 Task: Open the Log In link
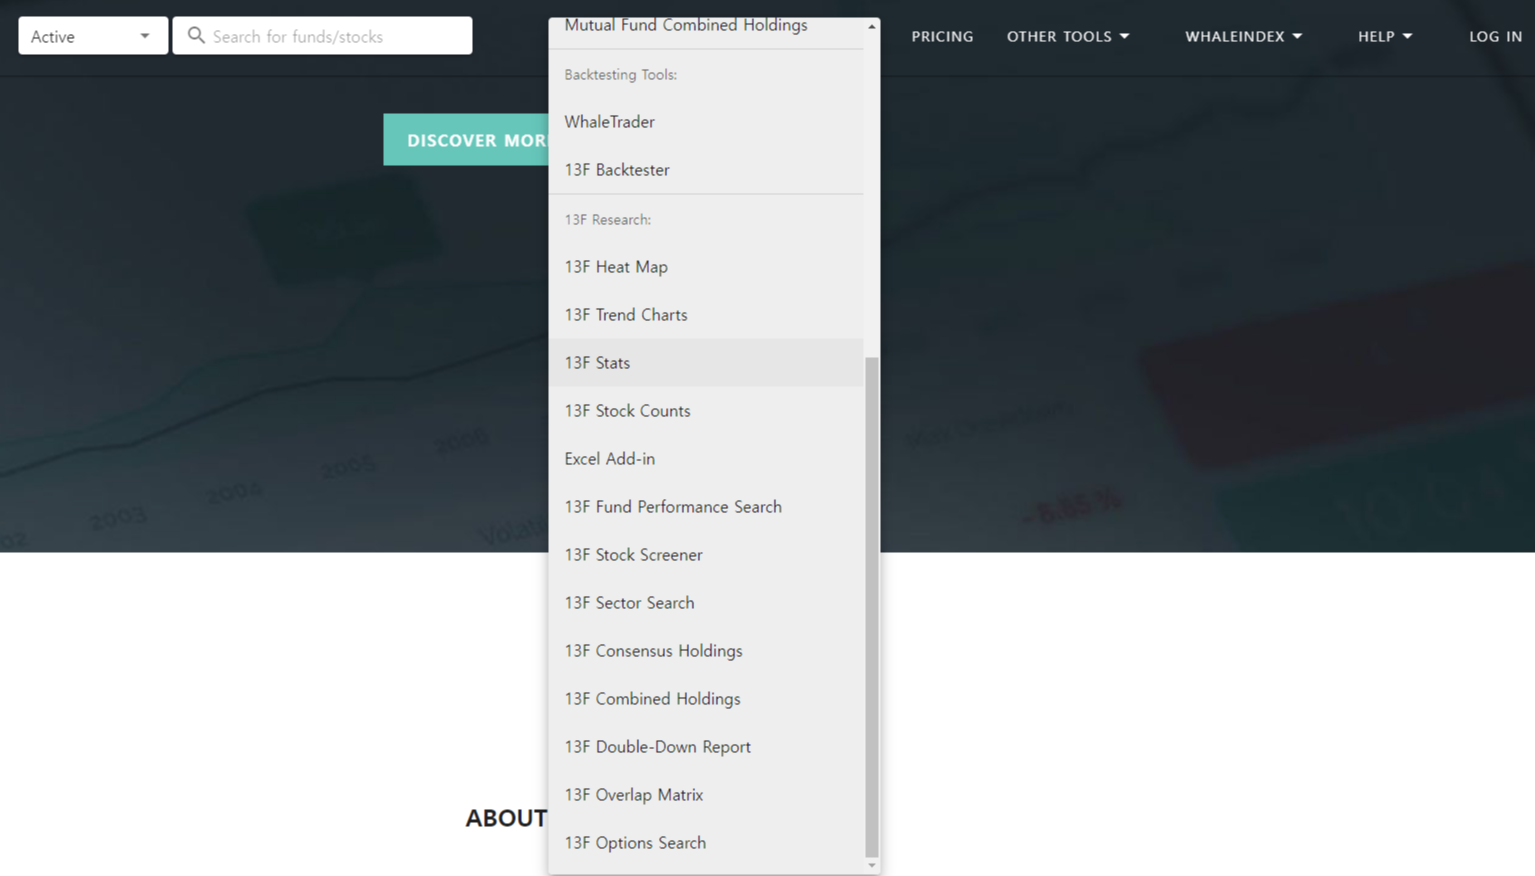[1495, 36]
